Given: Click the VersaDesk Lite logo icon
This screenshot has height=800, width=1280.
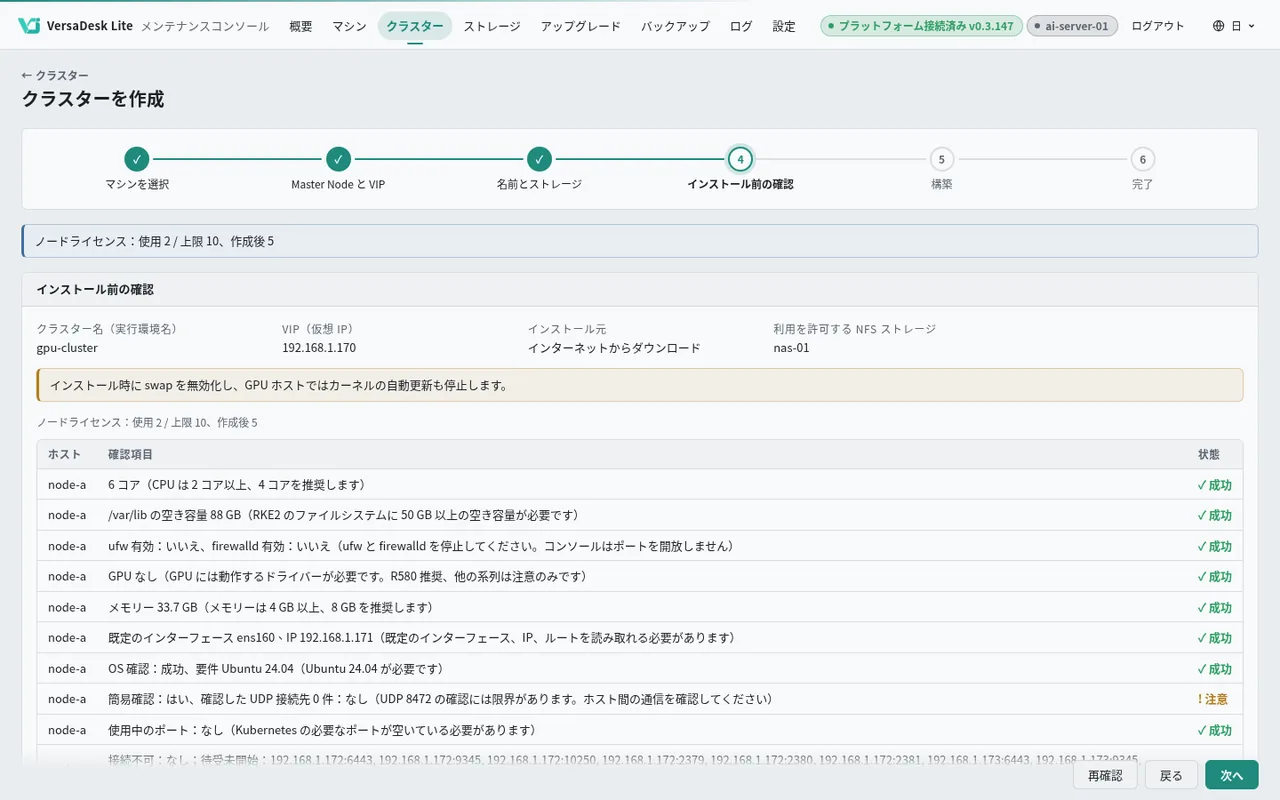Looking at the screenshot, I should 29,26.
